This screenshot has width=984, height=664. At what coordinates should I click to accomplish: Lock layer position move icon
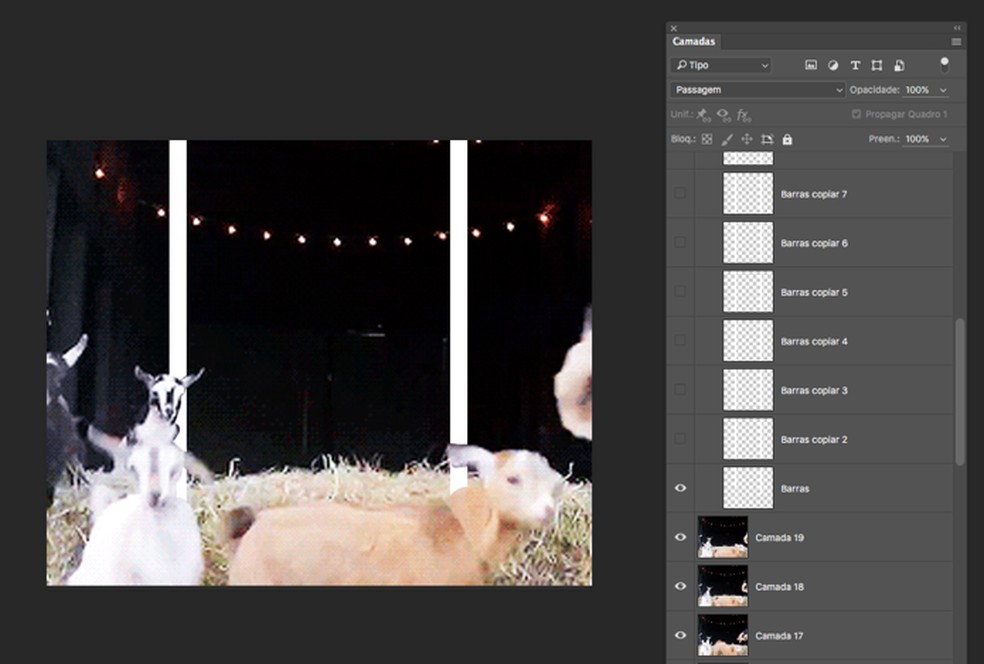pos(747,139)
